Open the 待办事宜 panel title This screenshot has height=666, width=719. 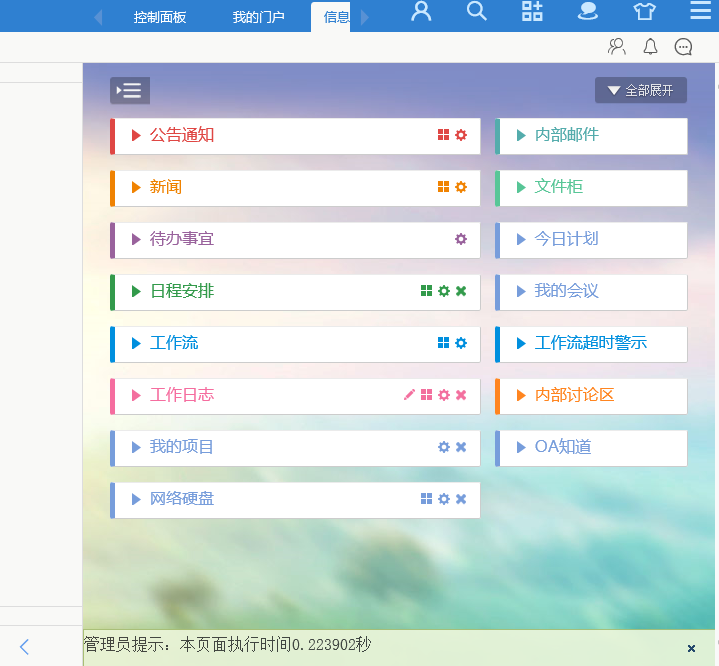coord(182,239)
